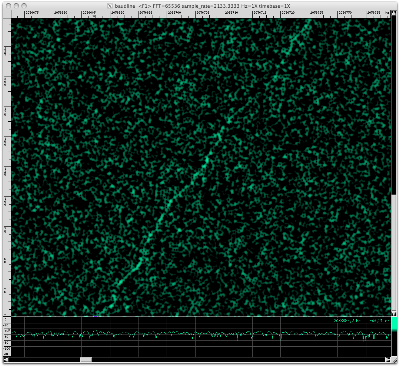Image resolution: width=400 pixels, height=367 pixels.
Task: Close the baudline window
Action: coord(9,6)
